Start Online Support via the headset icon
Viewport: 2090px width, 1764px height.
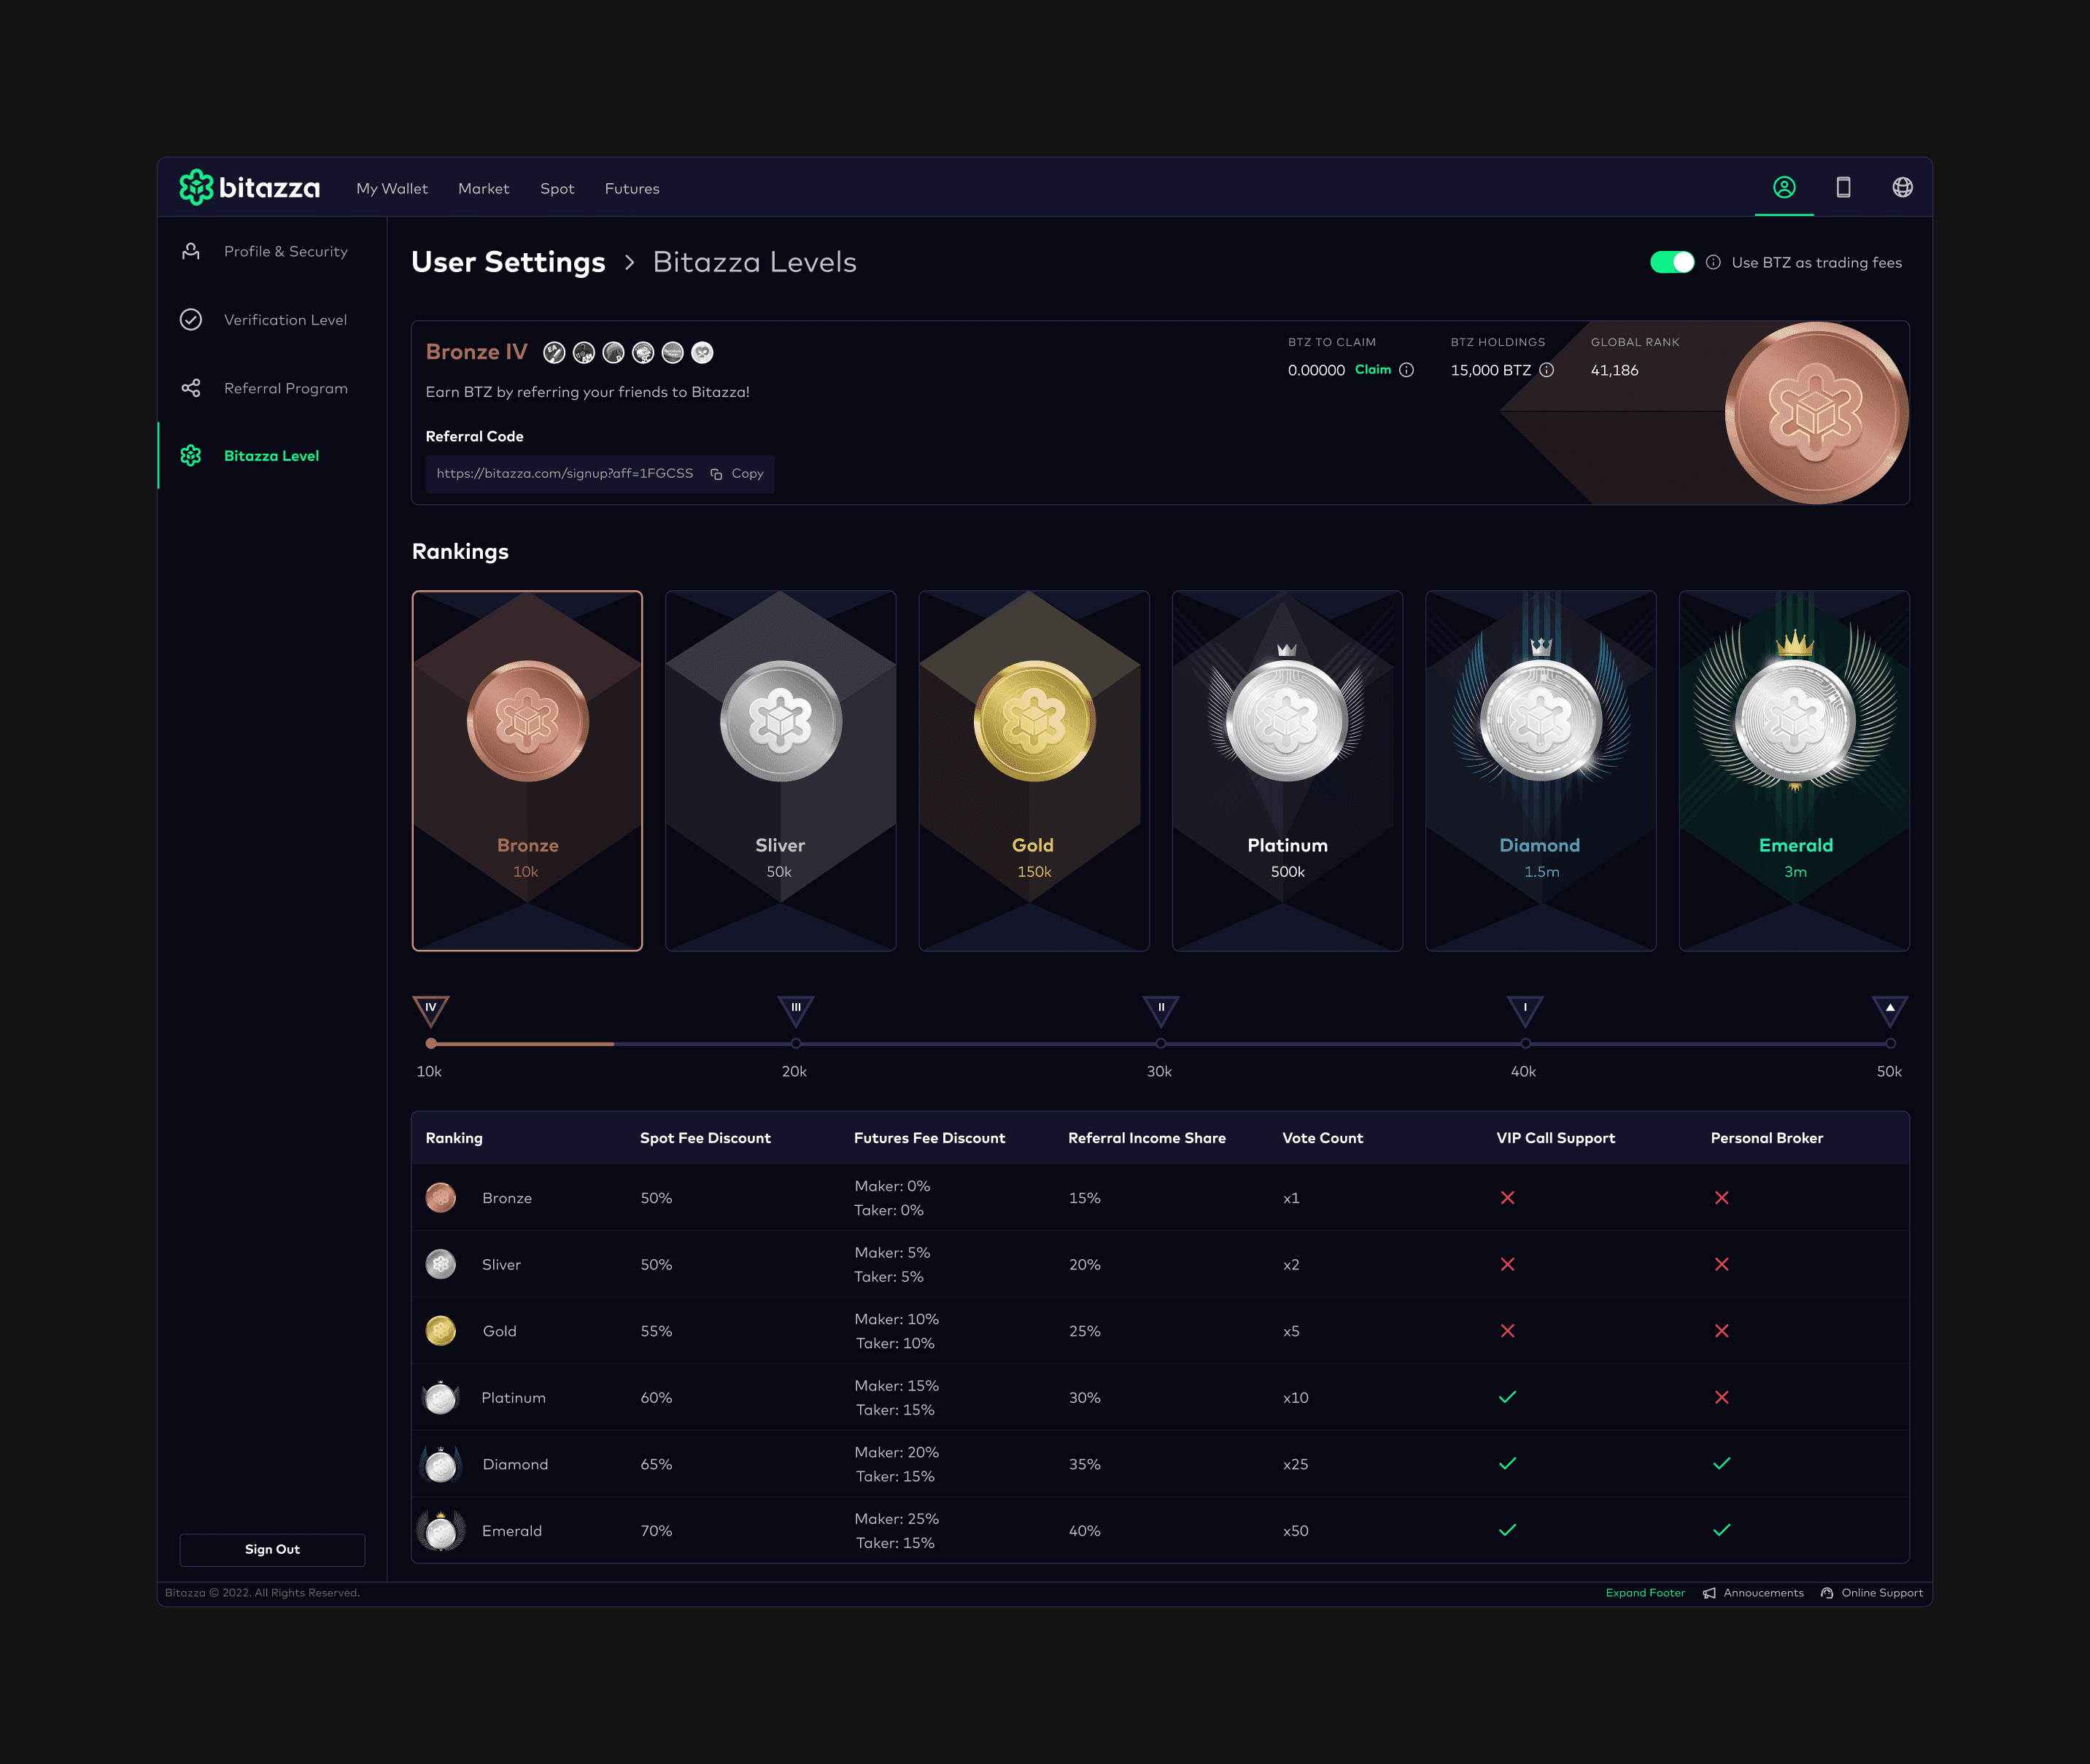tap(1828, 1592)
